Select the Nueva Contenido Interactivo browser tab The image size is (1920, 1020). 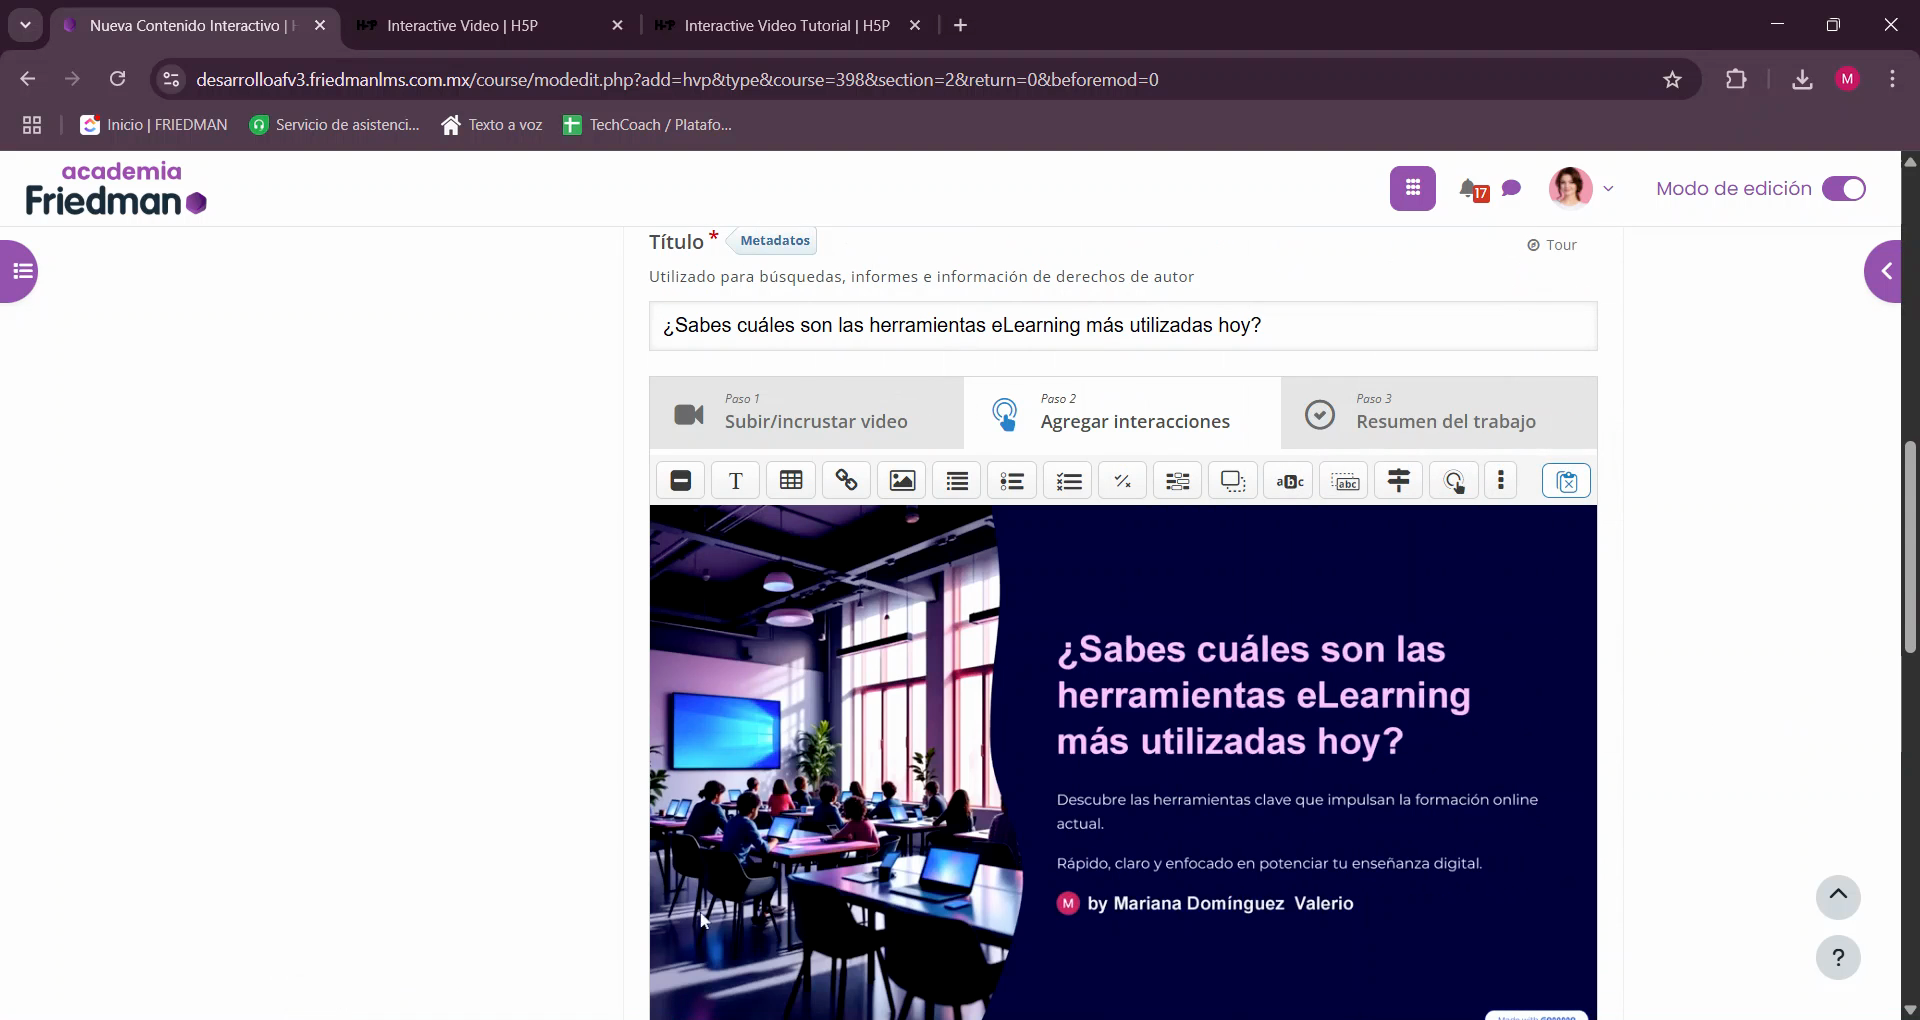195,25
